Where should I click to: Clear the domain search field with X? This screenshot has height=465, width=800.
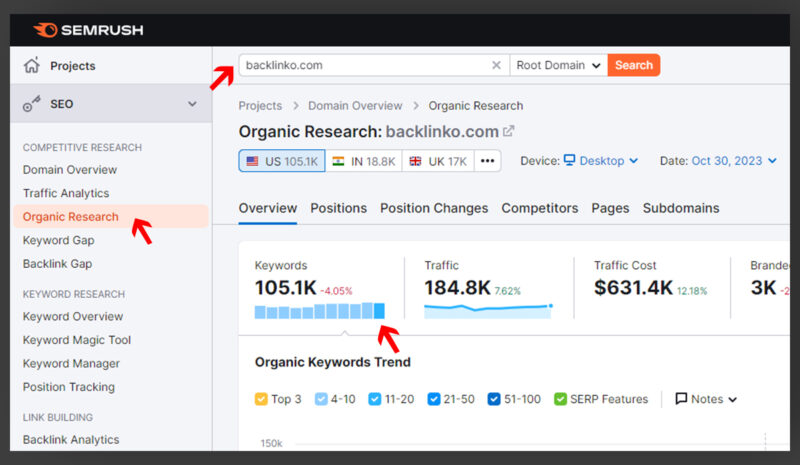coord(496,65)
